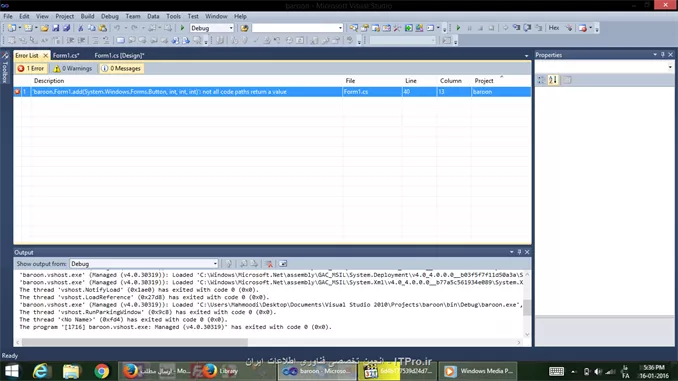Open the Tools menu
678x381 pixels.
coord(173,16)
